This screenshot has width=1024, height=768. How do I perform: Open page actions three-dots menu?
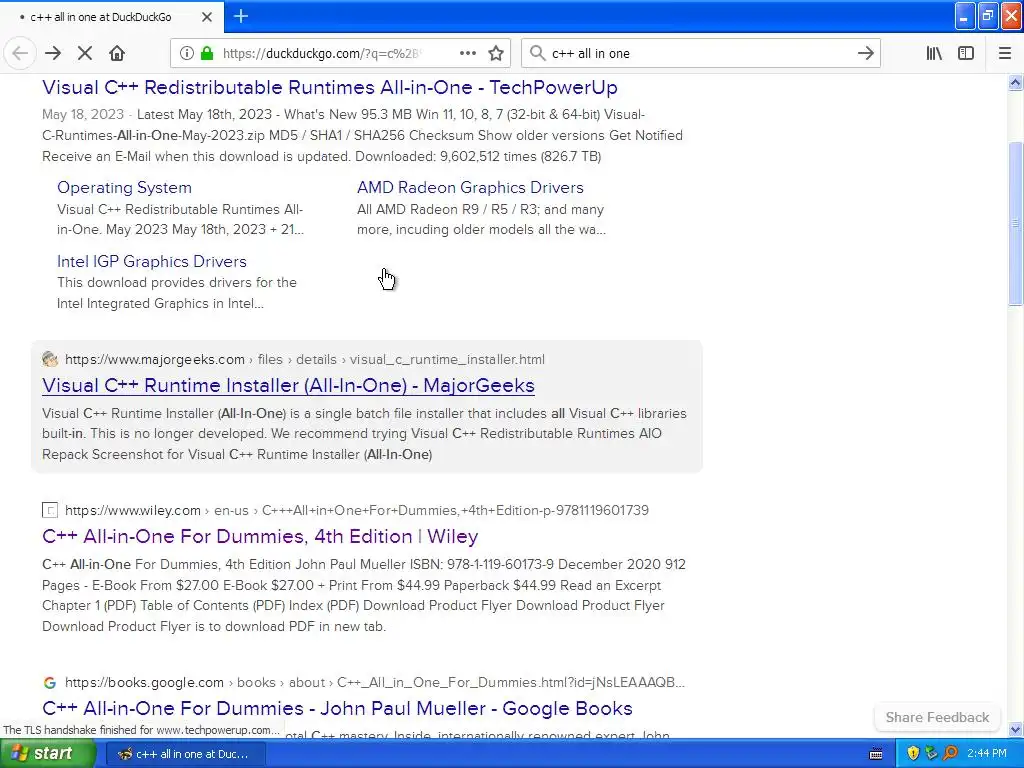(468, 54)
